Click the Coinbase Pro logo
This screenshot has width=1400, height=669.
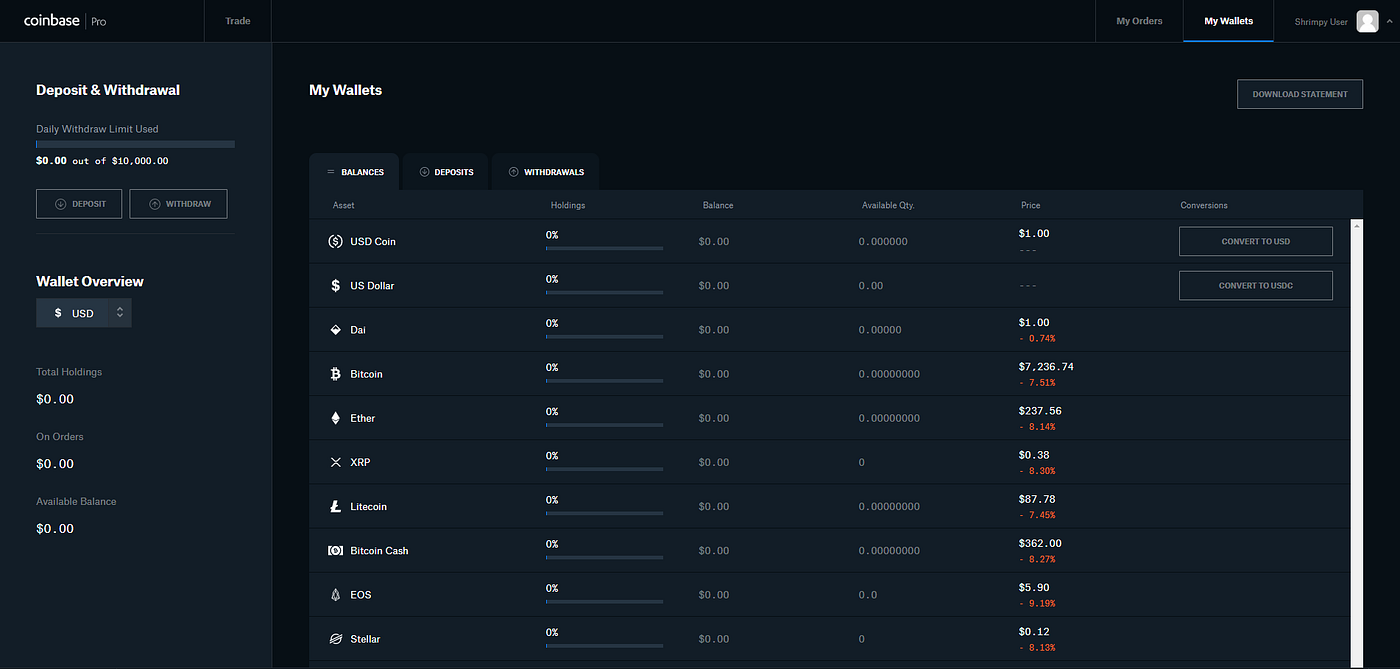[65, 21]
